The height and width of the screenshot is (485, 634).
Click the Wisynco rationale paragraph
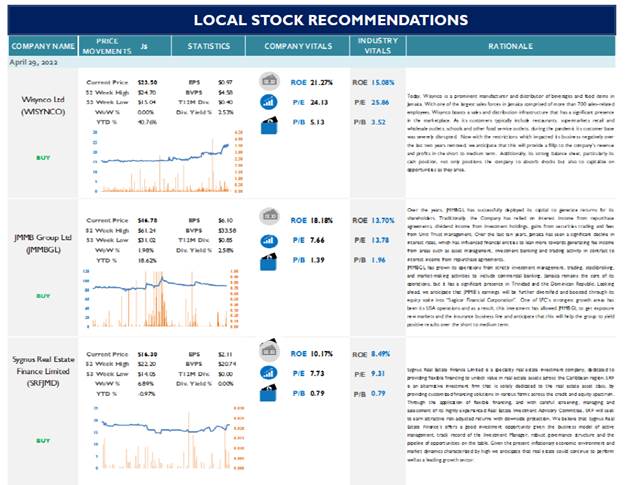coord(511,133)
